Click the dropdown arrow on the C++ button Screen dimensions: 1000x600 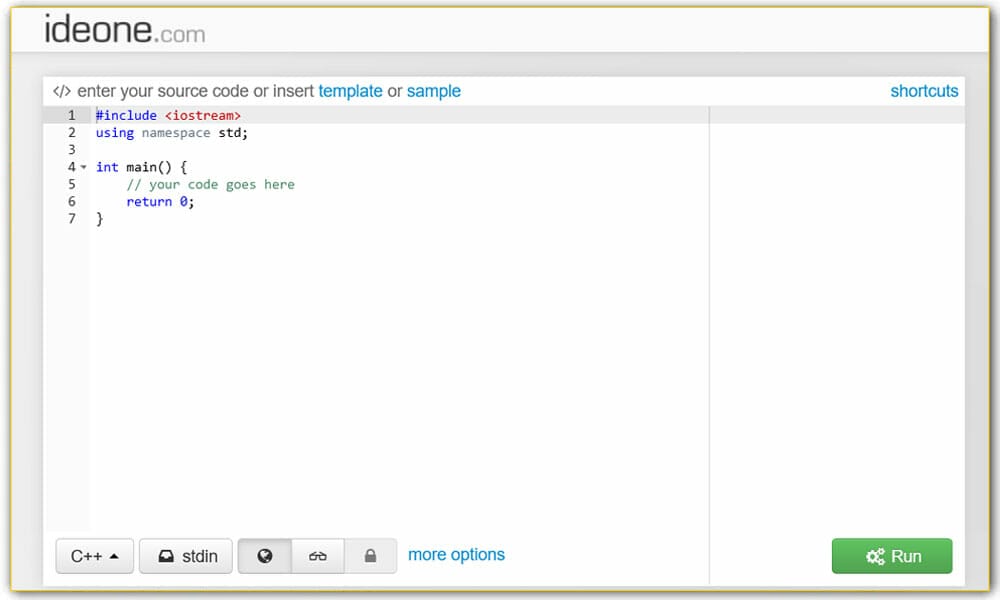[x=116, y=555]
